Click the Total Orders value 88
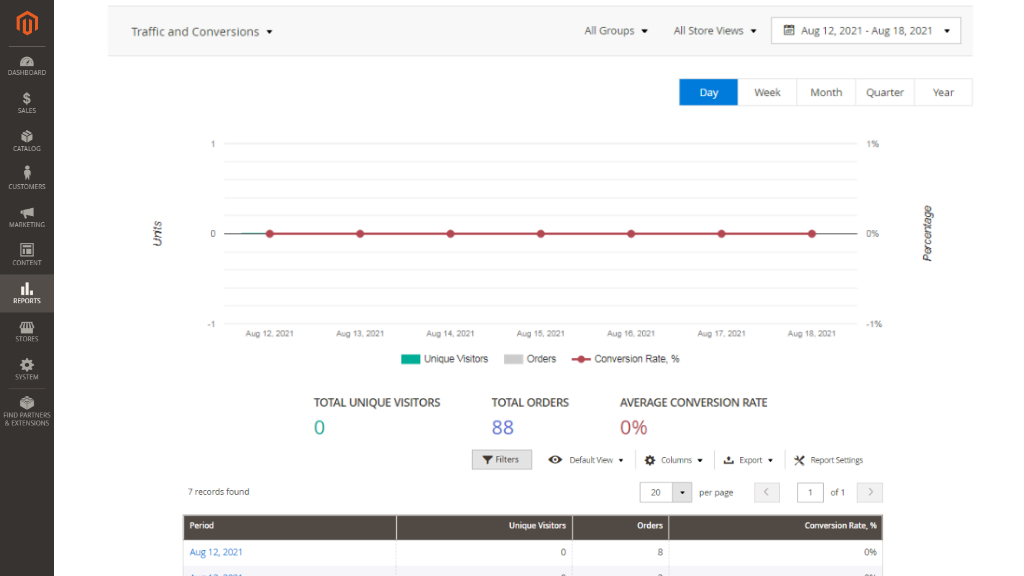The height and width of the screenshot is (576, 1024). (x=503, y=428)
